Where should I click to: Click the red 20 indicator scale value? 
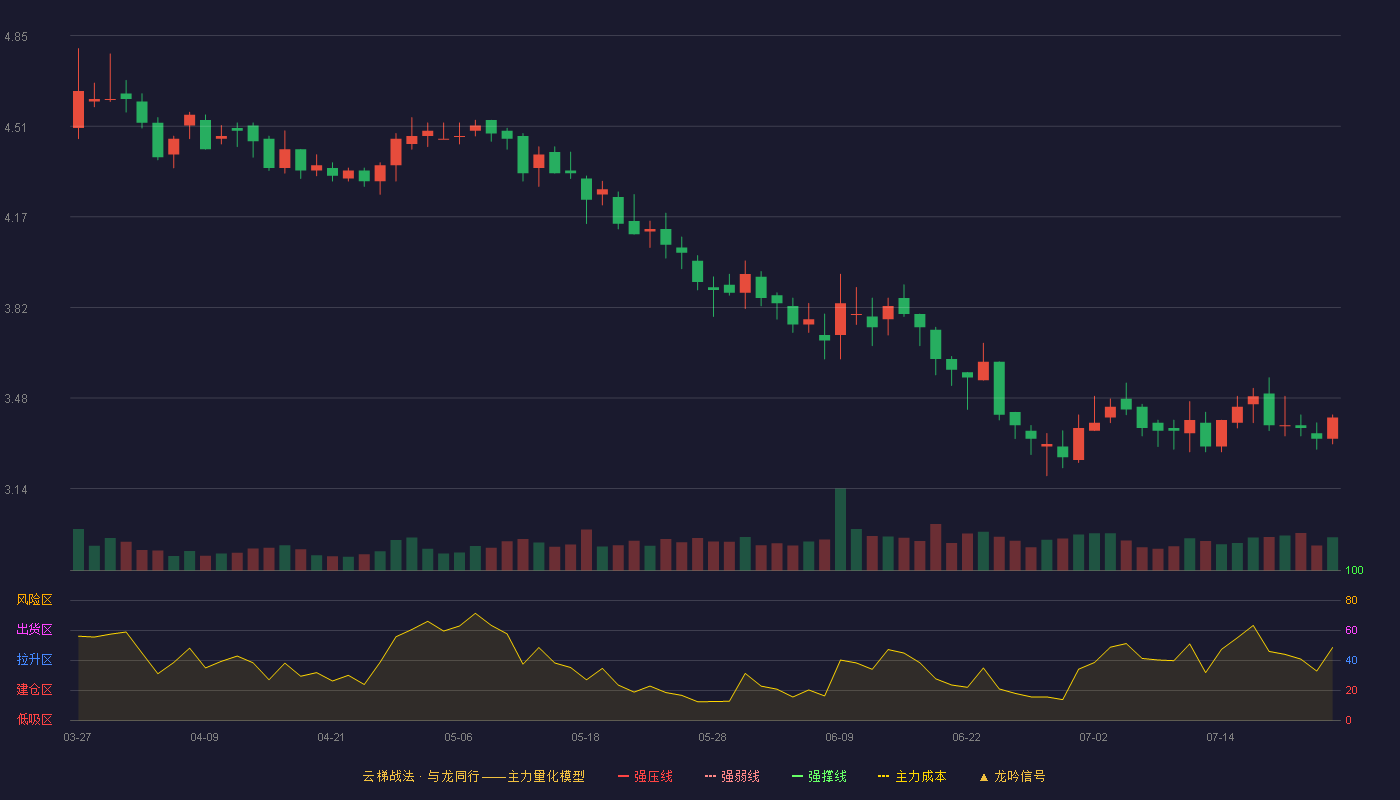pos(1351,690)
